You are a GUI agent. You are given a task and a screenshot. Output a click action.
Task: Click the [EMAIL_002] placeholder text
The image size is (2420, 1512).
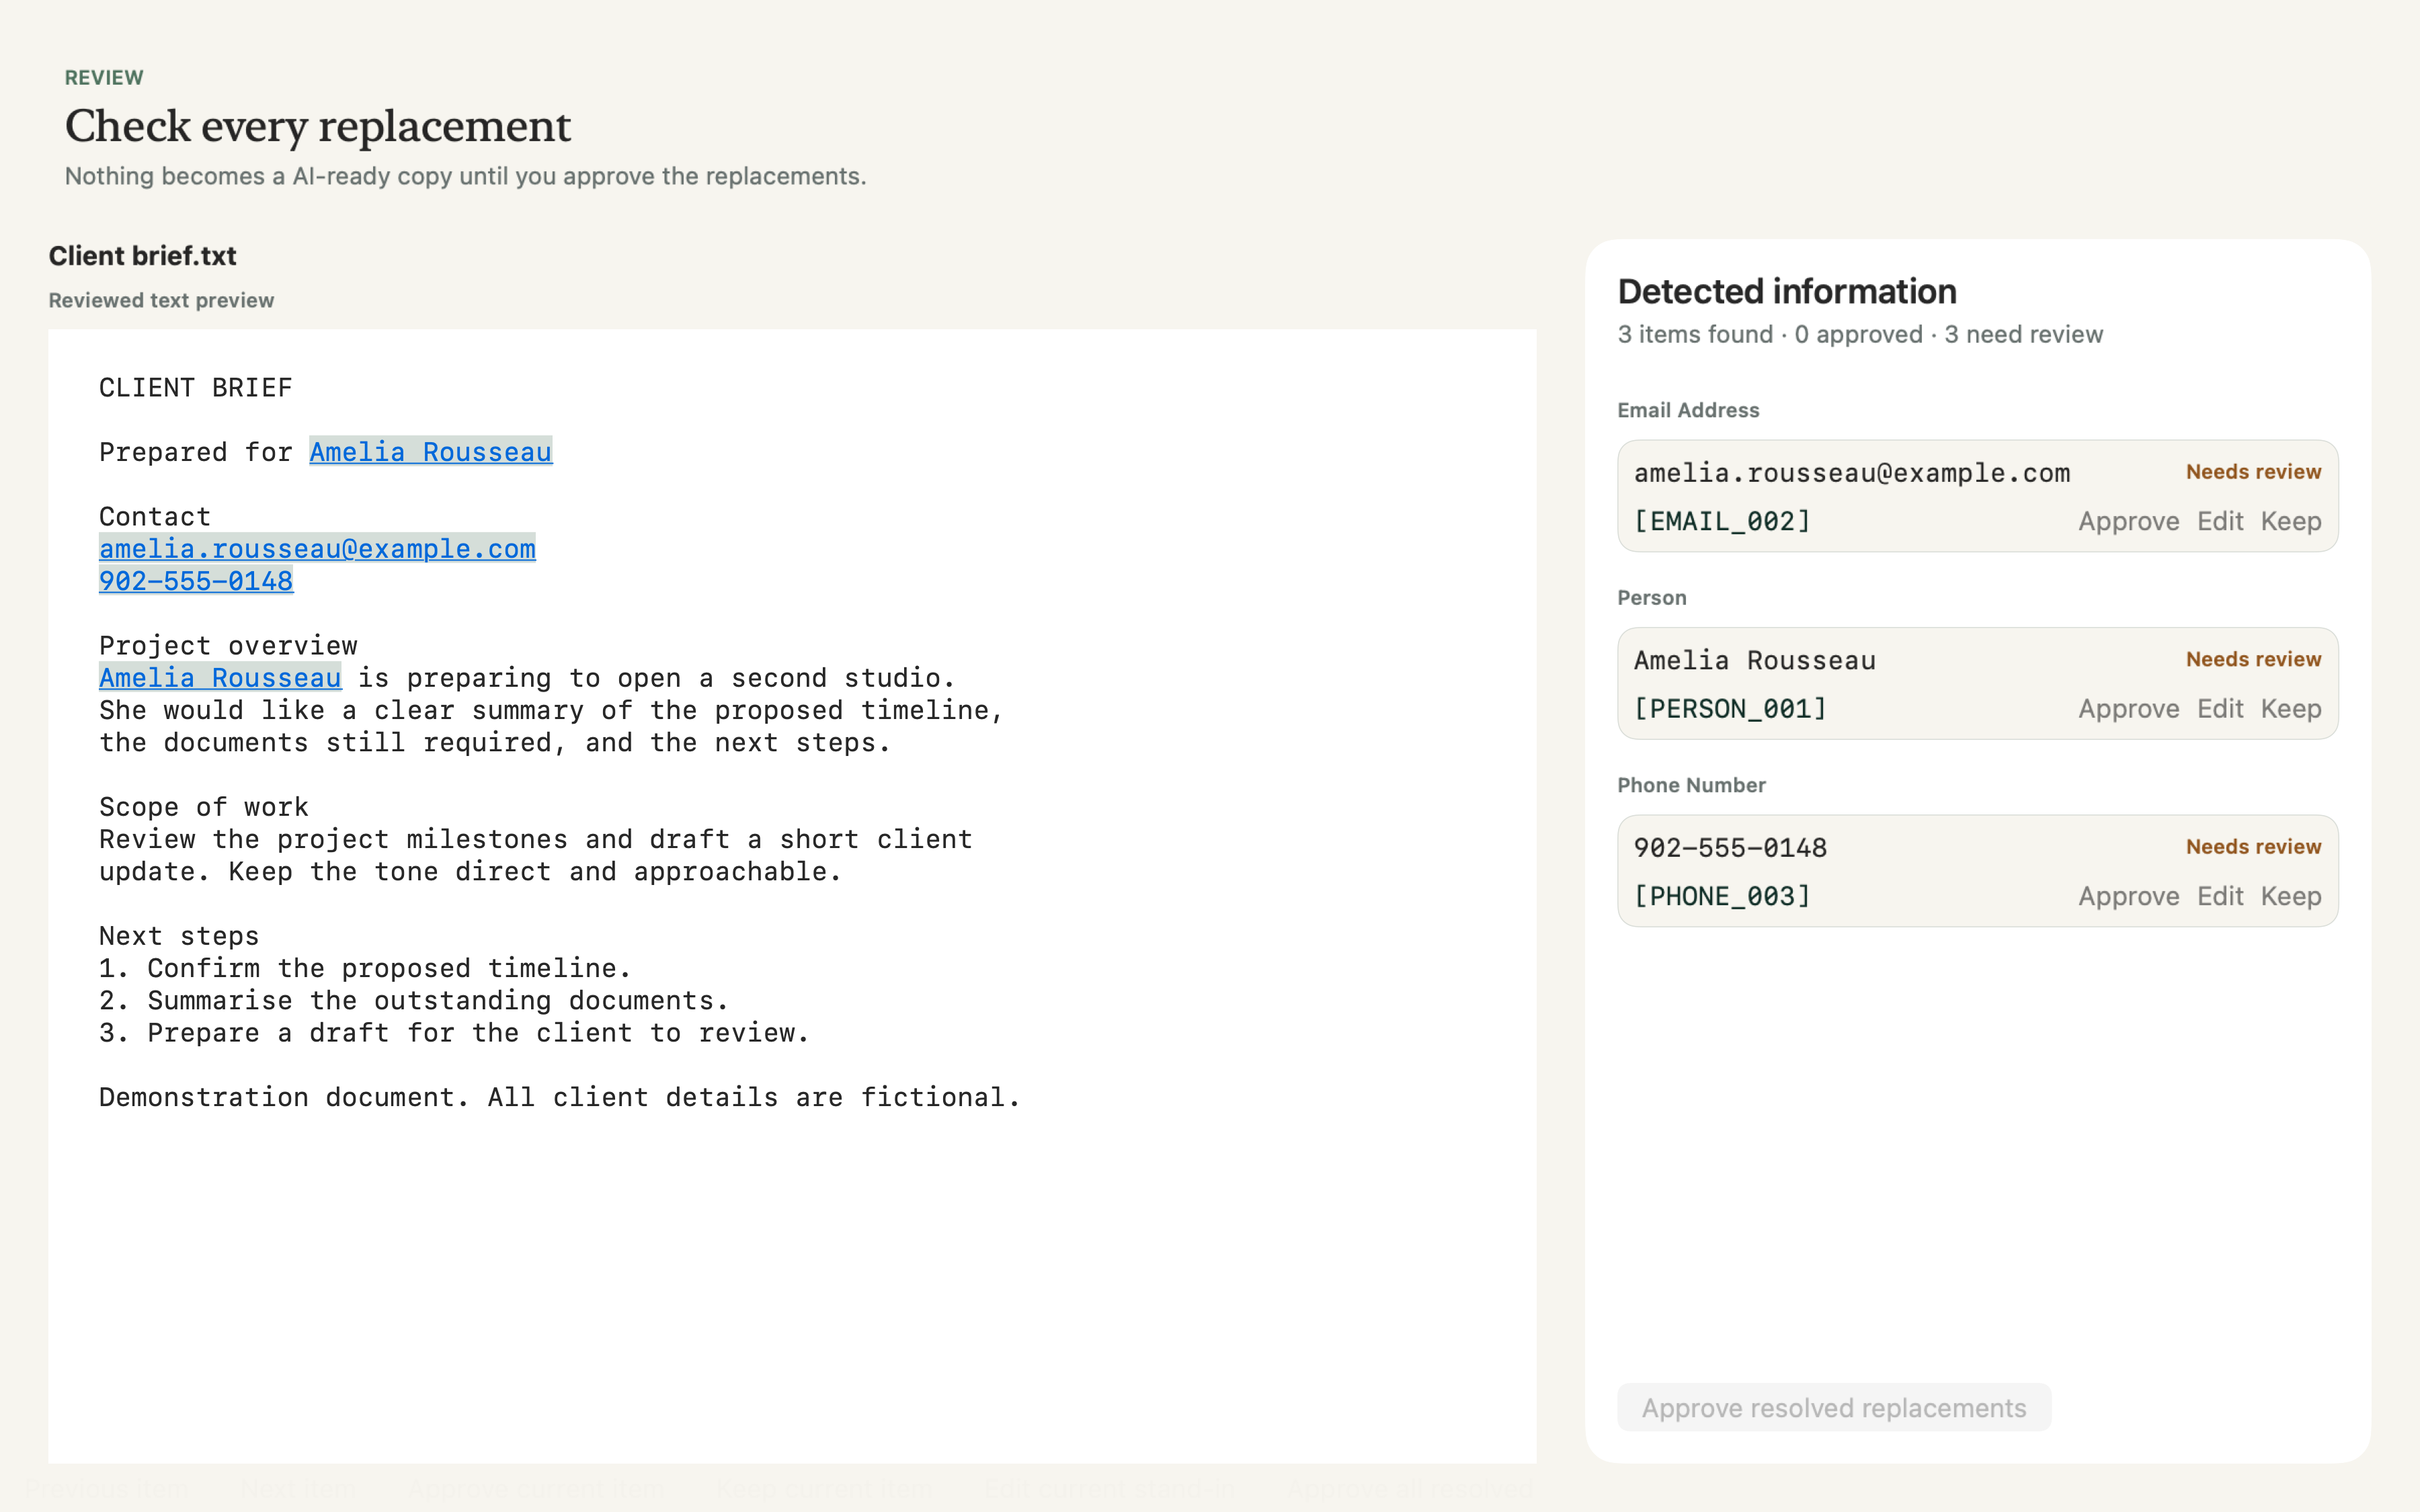[1722, 521]
